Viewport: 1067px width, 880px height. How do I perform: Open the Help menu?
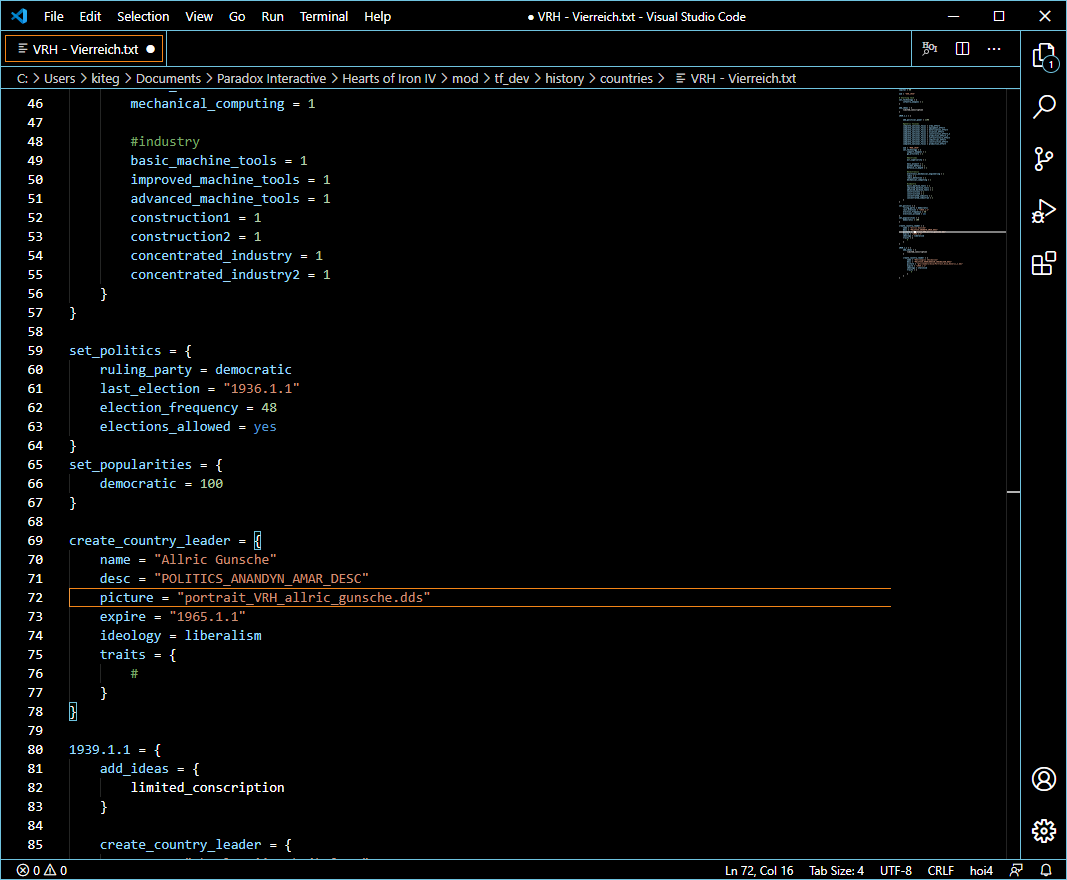377,16
